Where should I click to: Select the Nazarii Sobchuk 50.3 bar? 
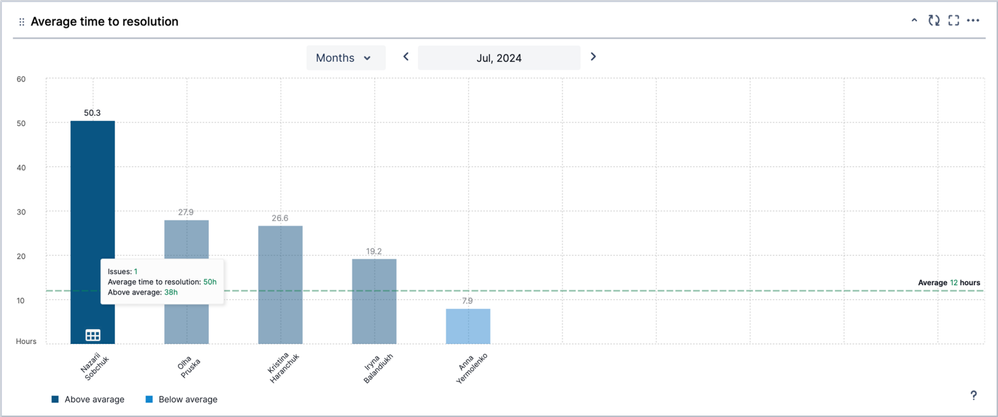(x=93, y=232)
